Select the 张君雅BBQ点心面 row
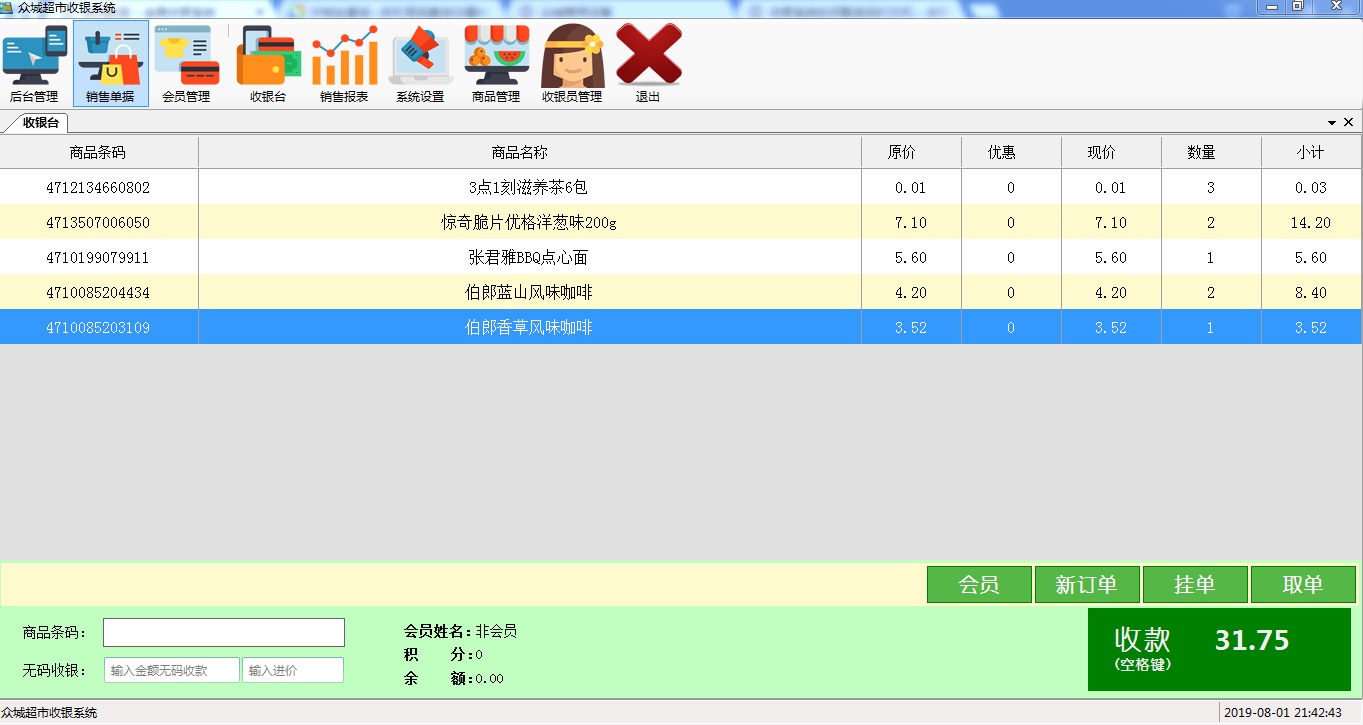The image size is (1363, 725). (528, 258)
